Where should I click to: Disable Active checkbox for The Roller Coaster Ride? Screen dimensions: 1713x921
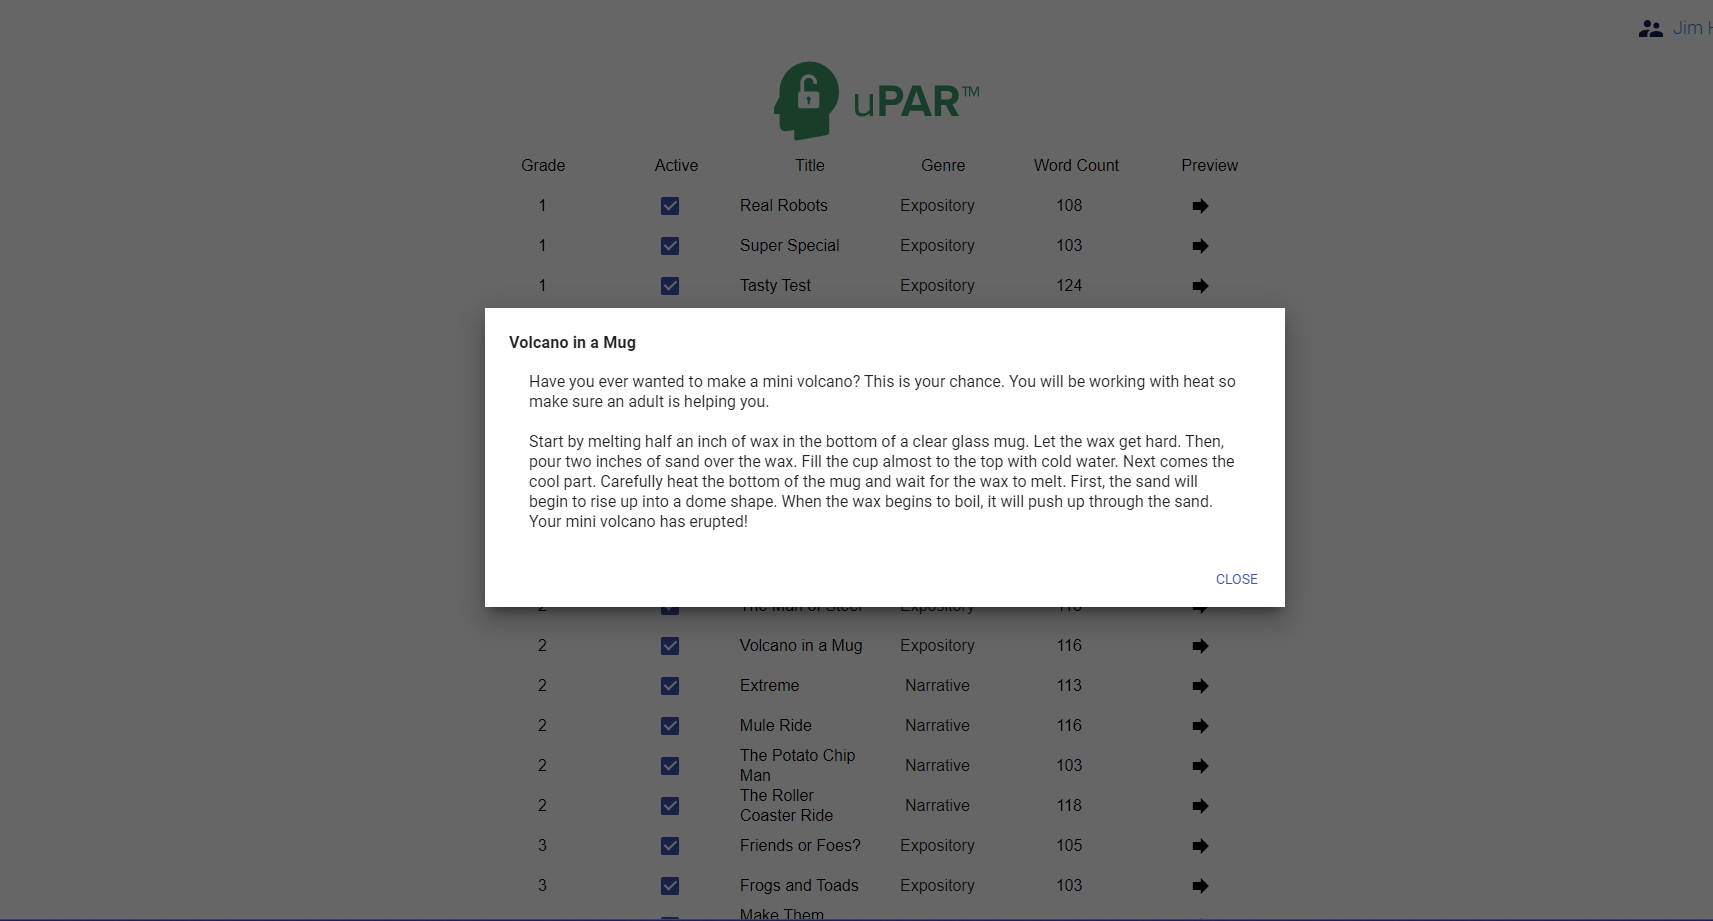tap(670, 806)
